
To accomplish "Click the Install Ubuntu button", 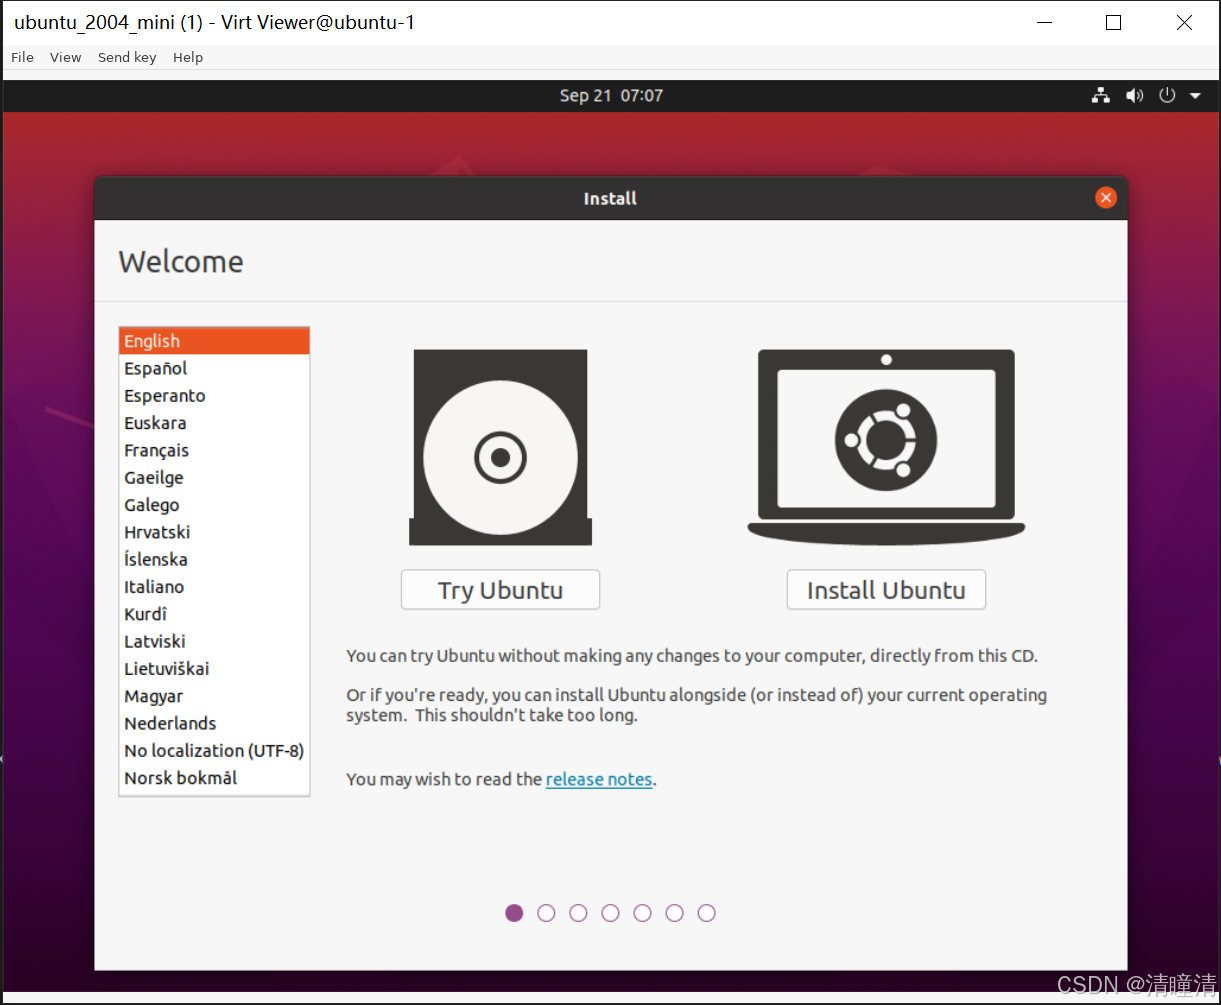I will point(886,590).
